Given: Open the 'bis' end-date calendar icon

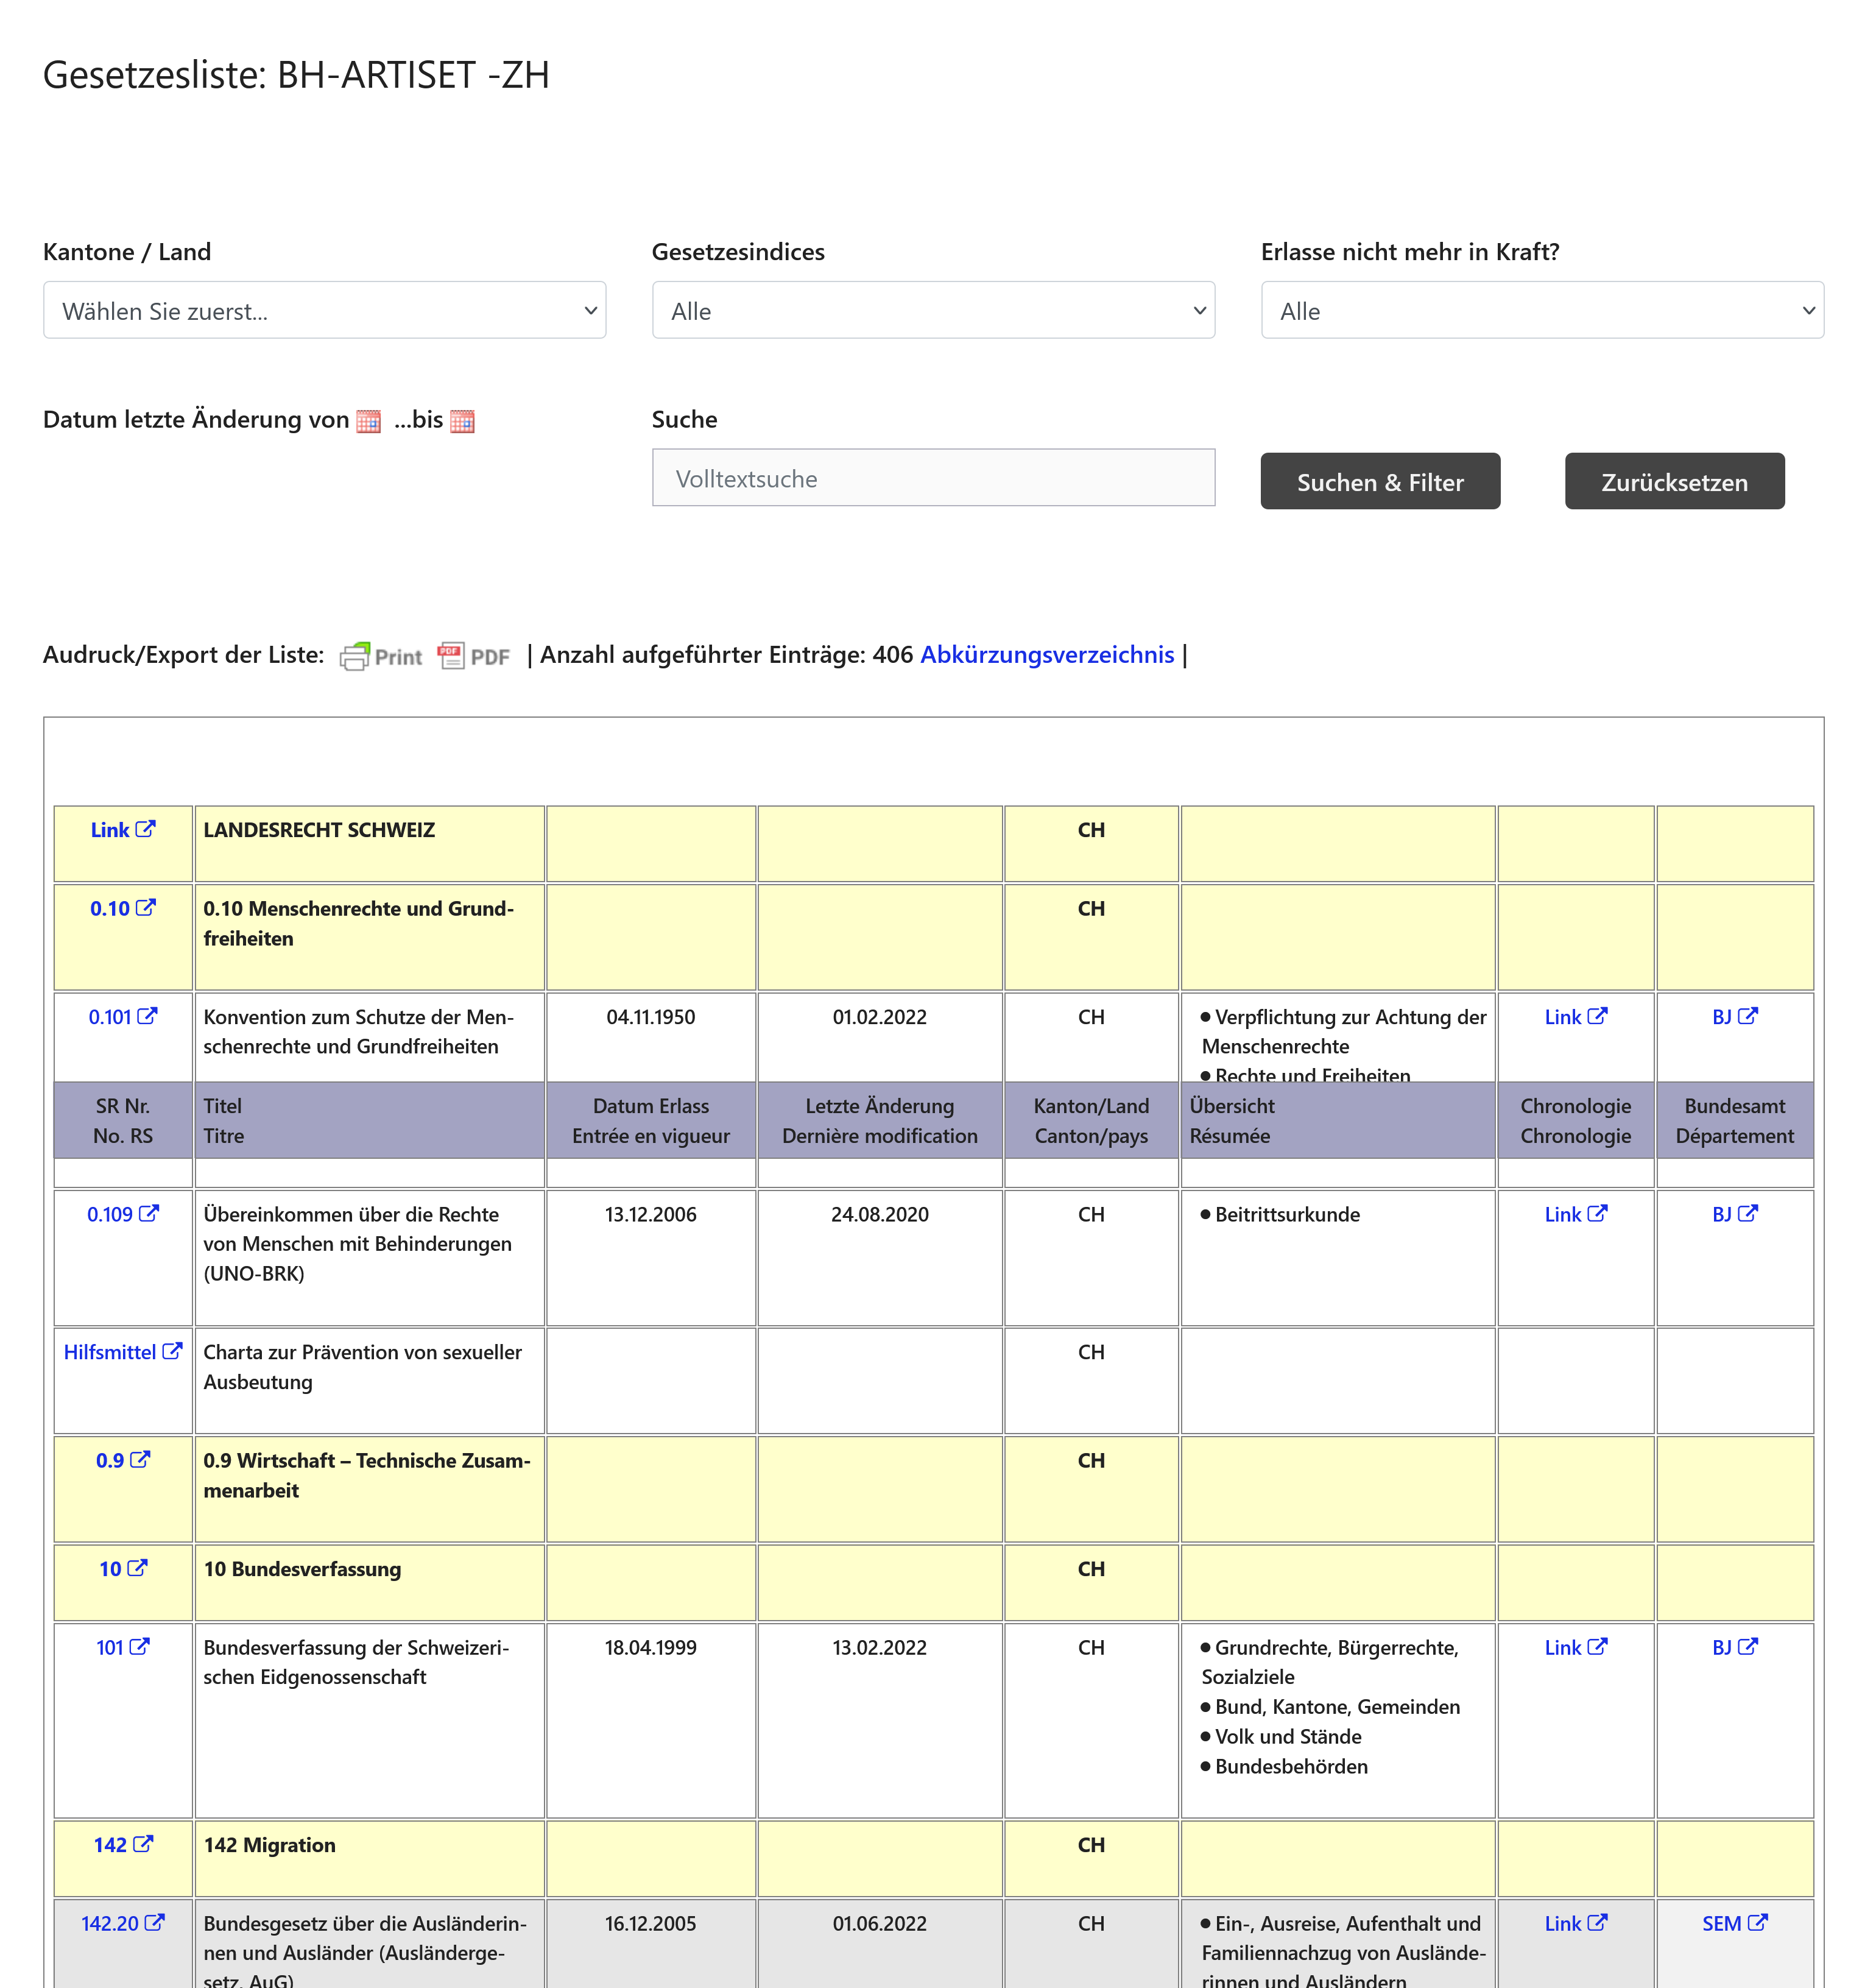Looking at the screenshot, I should point(462,421).
